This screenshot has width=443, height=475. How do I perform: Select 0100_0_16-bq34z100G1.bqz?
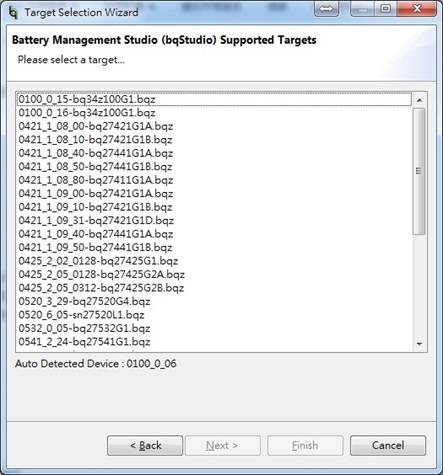214,113
